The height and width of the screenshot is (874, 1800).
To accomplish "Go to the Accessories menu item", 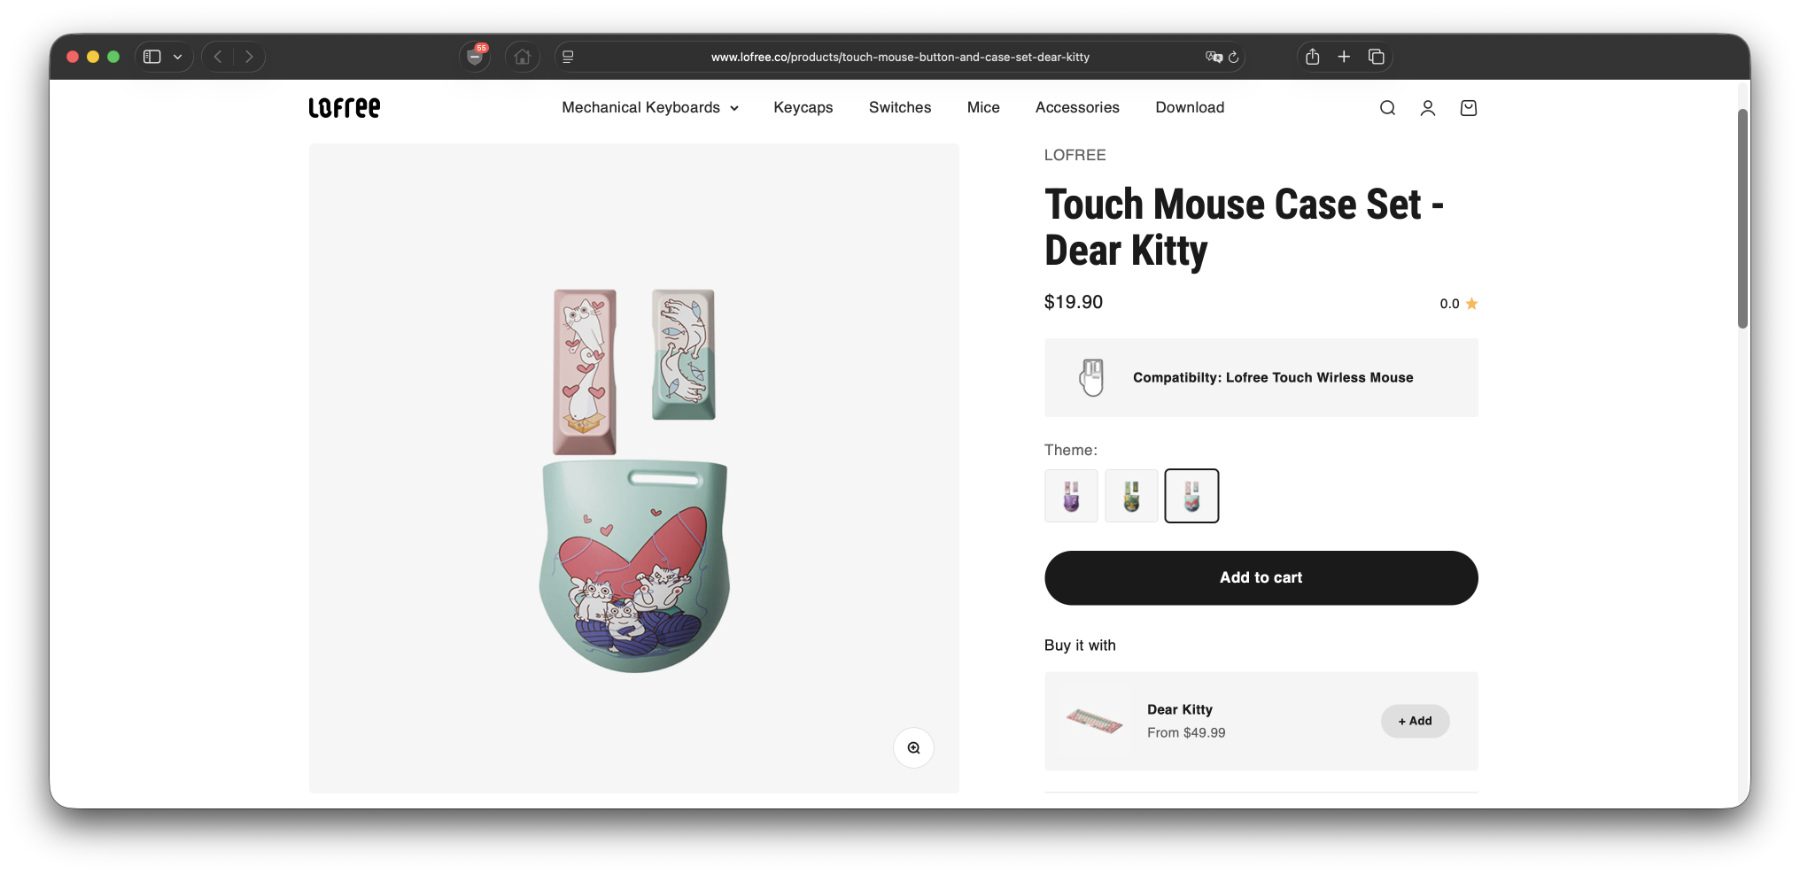I will click(x=1077, y=108).
